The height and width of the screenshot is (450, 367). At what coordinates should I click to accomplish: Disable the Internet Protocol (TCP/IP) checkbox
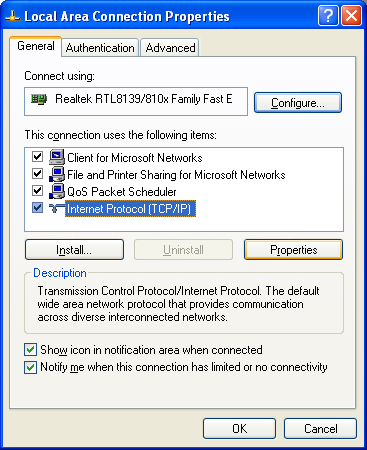[x=37, y=208]
